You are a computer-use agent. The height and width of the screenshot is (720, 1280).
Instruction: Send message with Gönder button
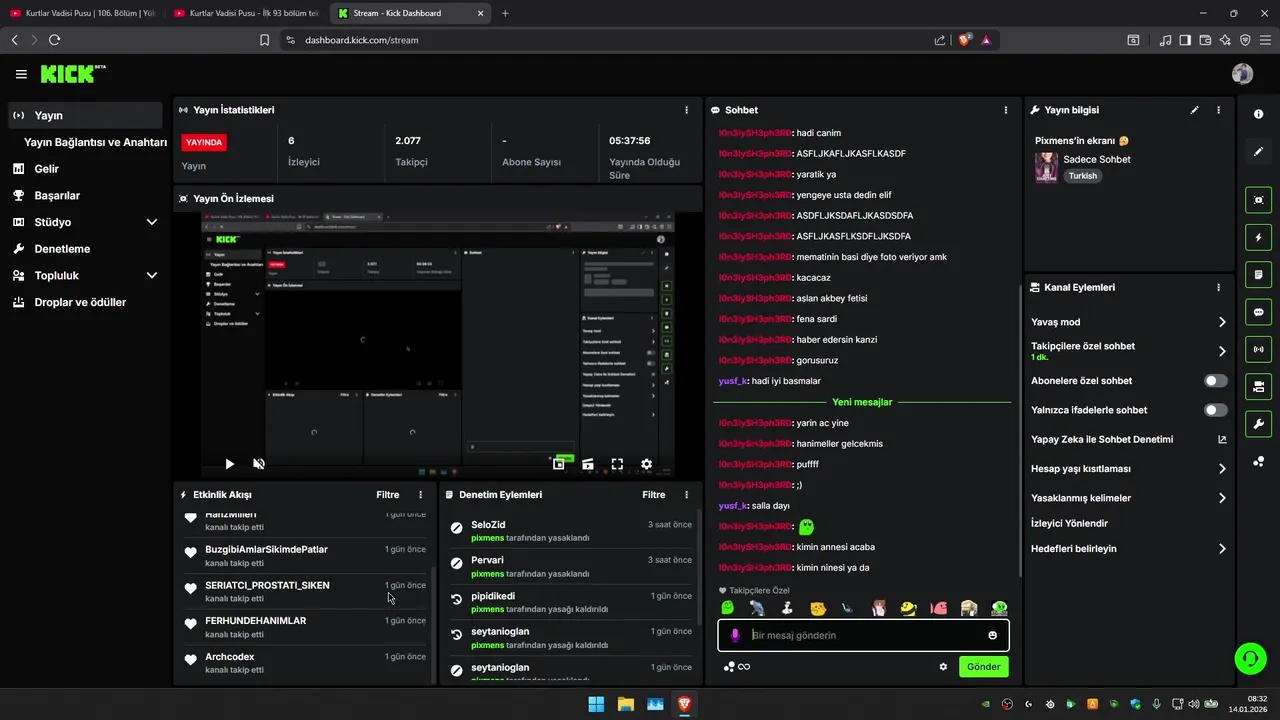(x=983, y=667)
